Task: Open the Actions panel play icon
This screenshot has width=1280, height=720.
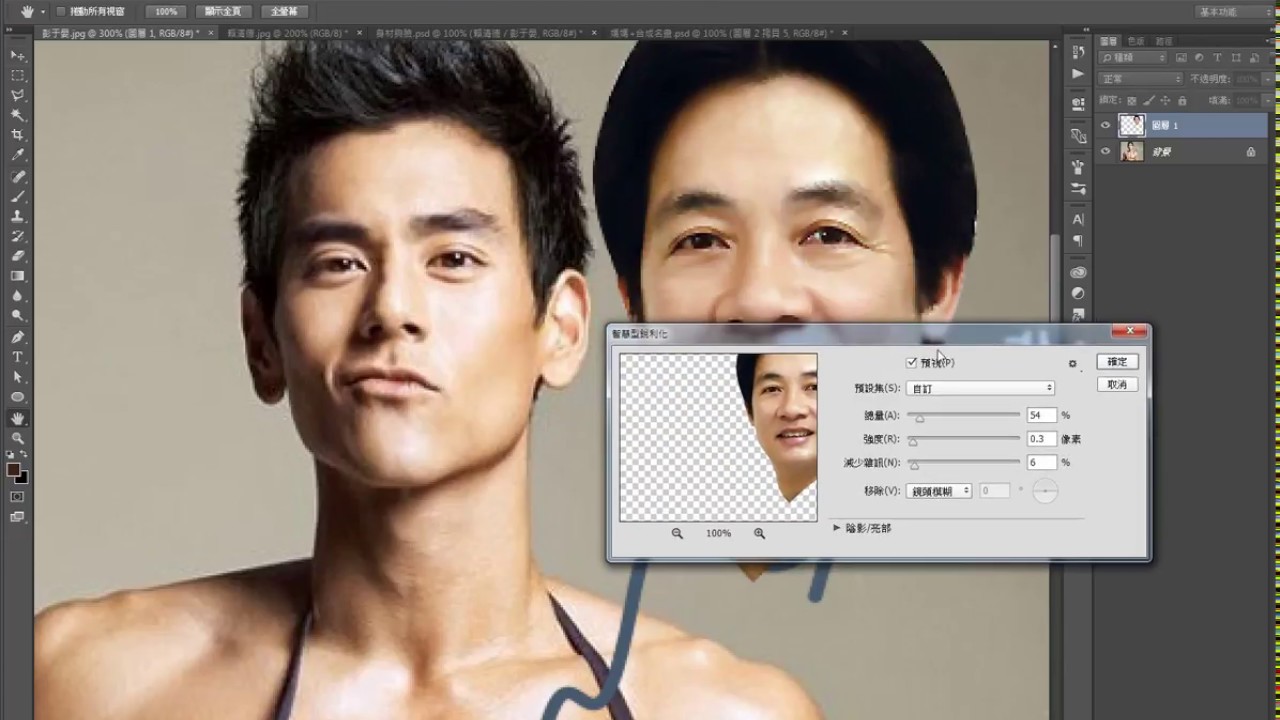Action: pos(1078,74)
